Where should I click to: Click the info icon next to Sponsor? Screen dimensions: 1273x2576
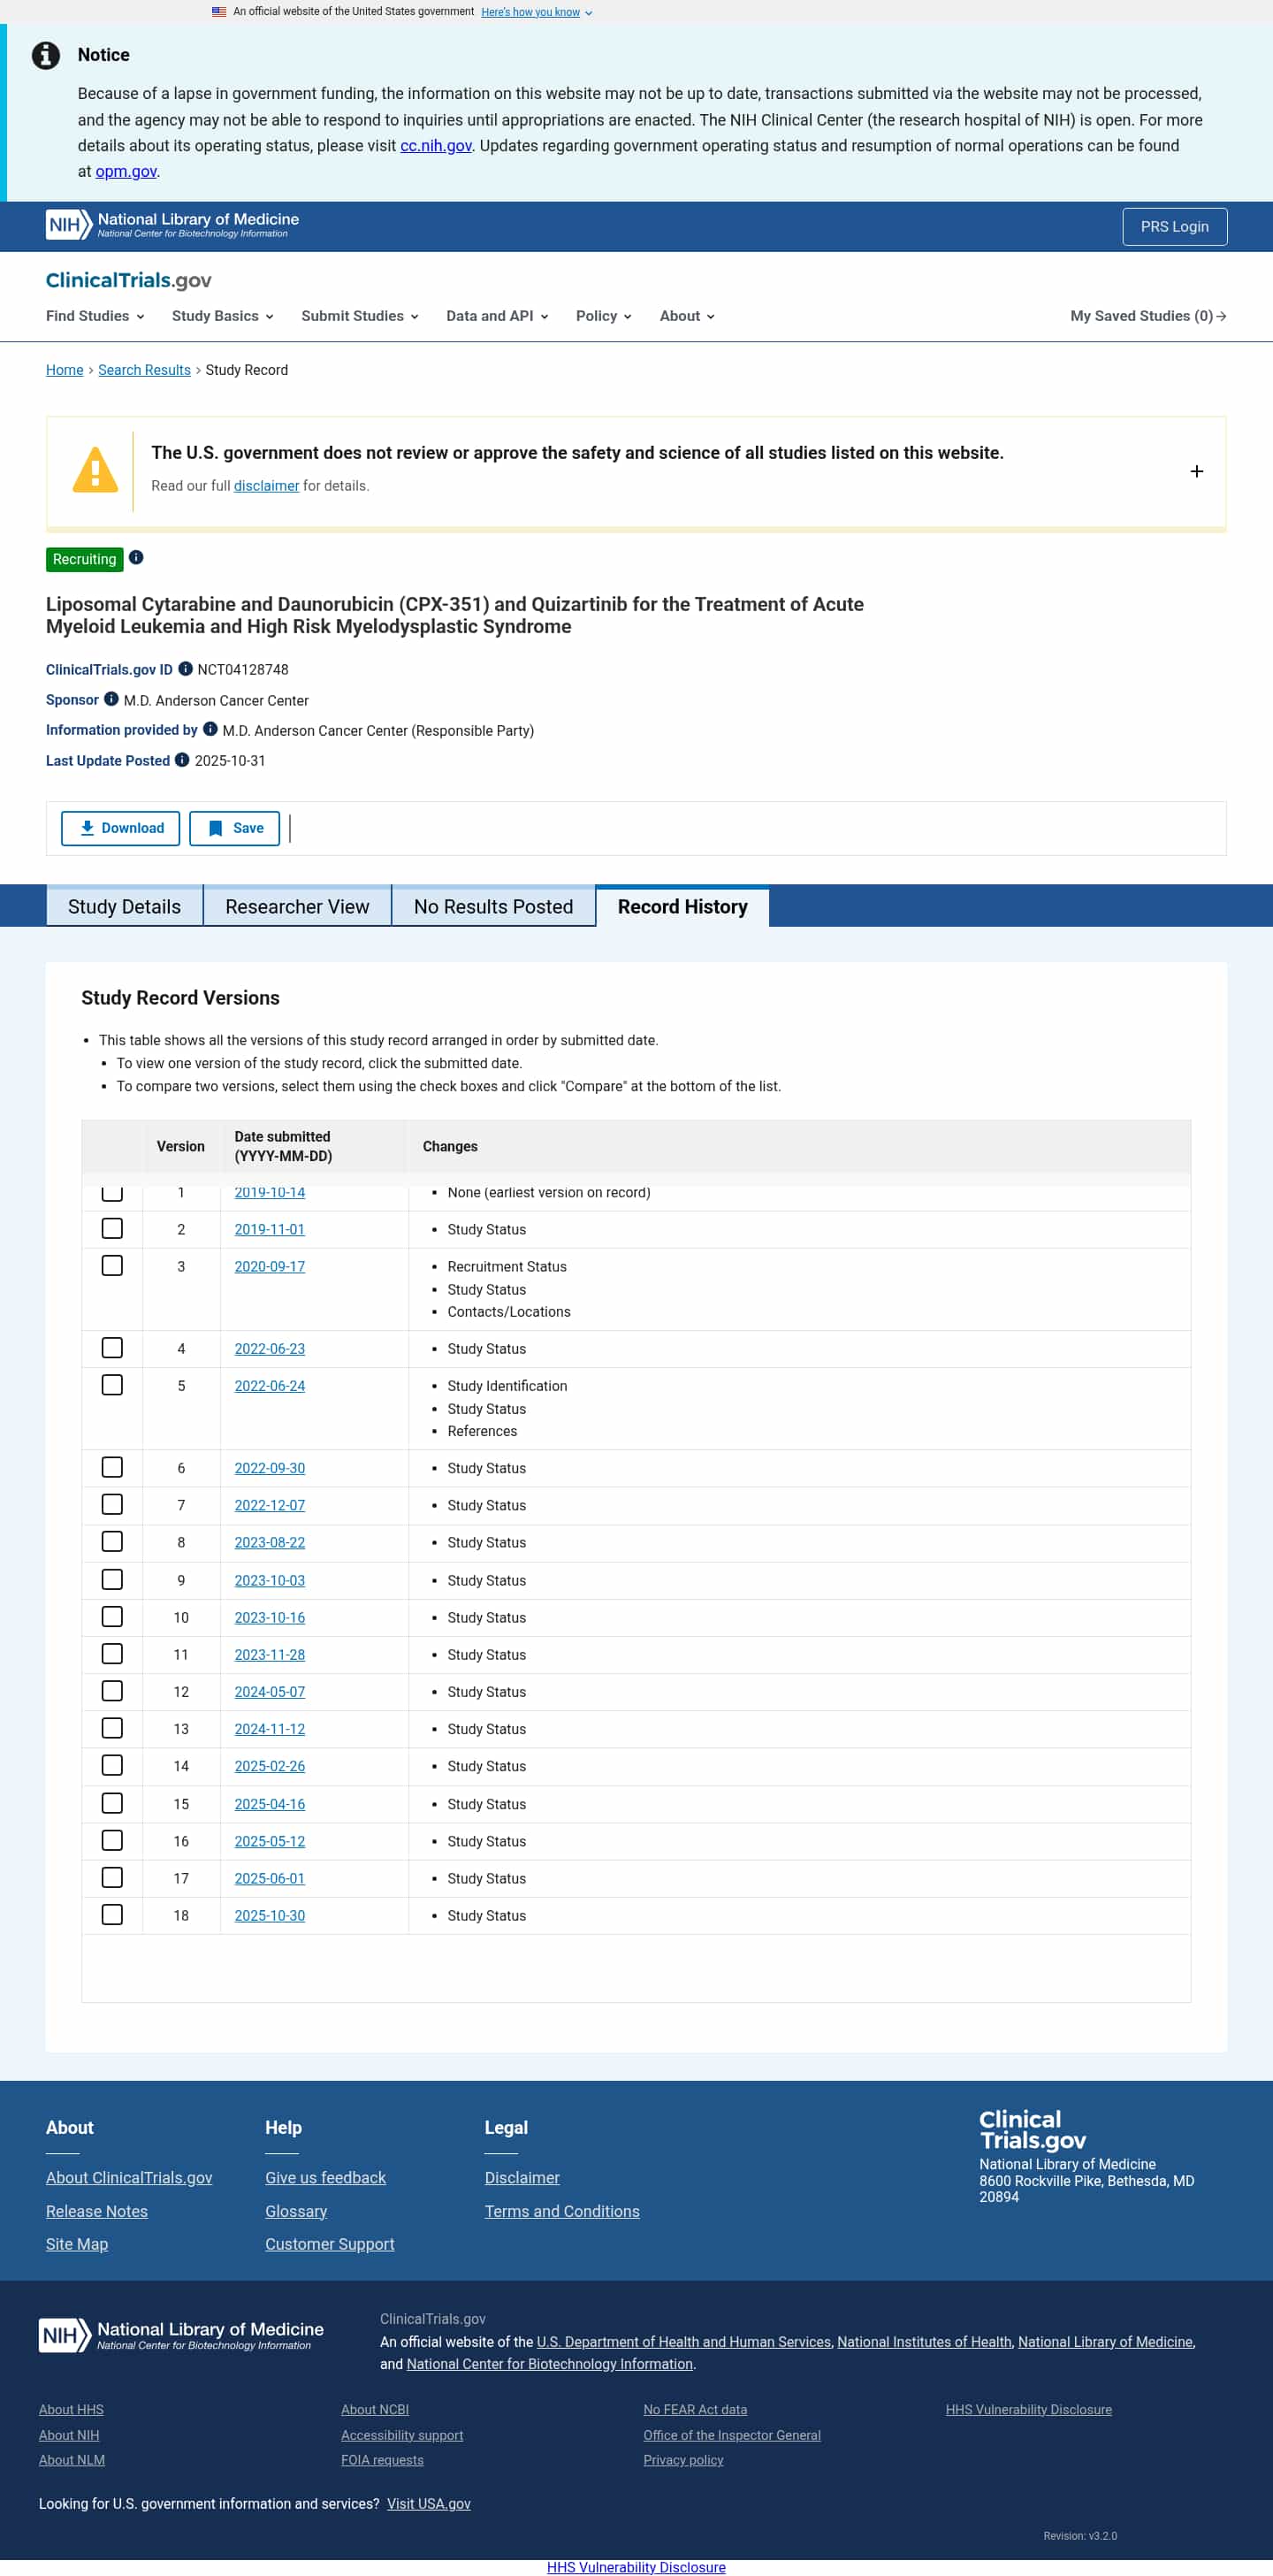point(111,699)
